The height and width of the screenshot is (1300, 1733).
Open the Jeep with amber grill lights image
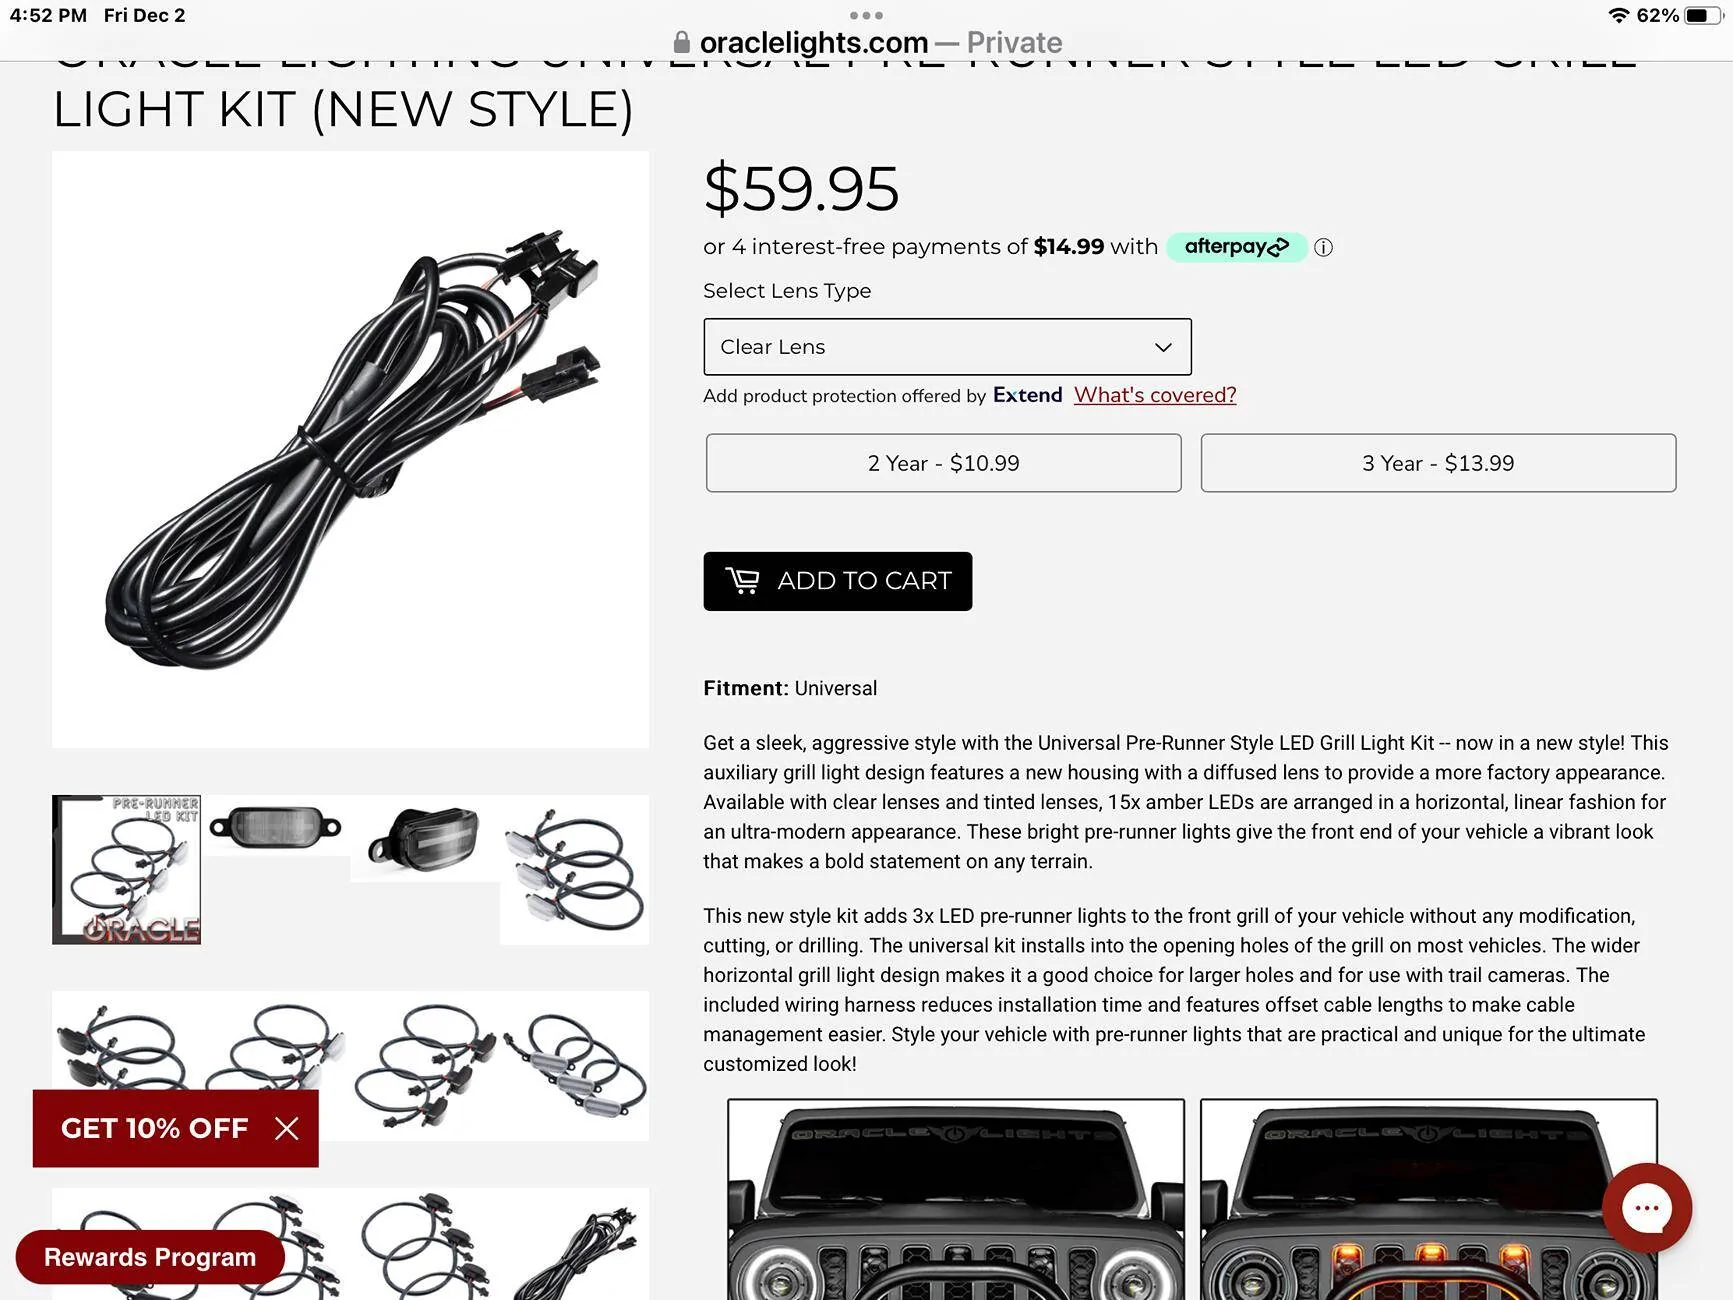1428,1199
